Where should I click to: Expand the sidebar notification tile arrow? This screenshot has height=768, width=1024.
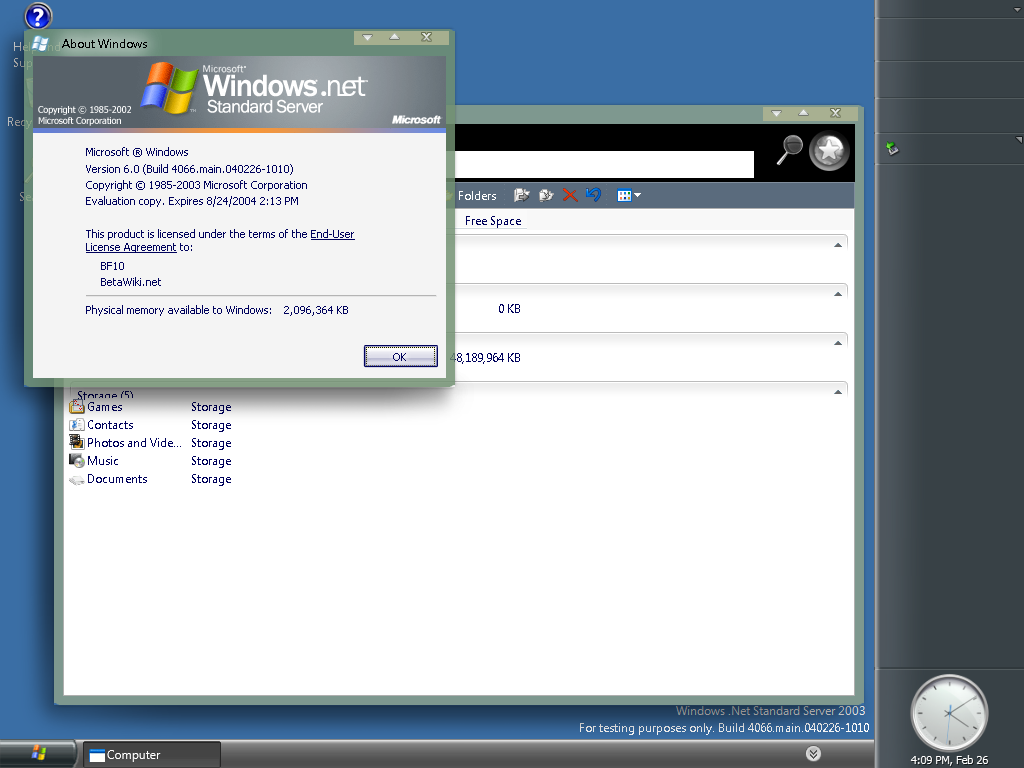tap(1019, 140)
